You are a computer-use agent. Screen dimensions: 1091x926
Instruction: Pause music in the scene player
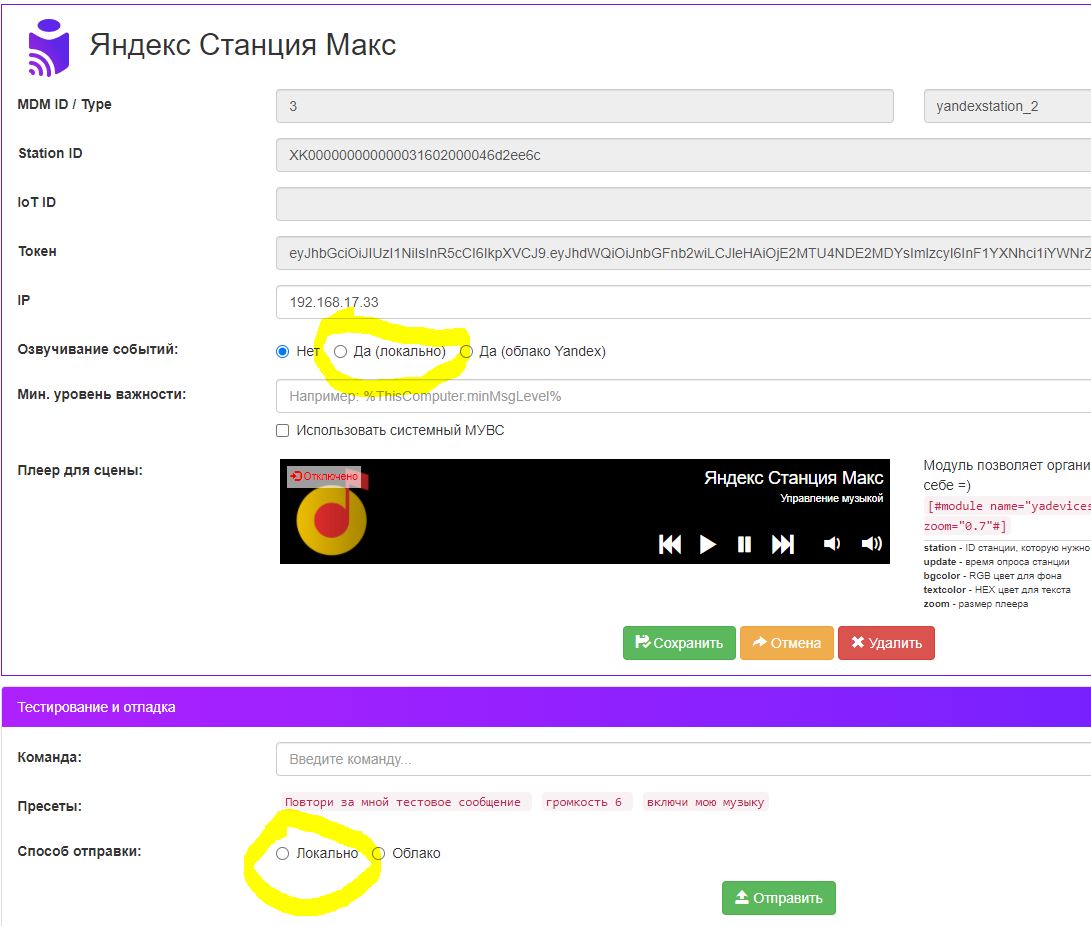pyautogui.click(x=744, y=544)
